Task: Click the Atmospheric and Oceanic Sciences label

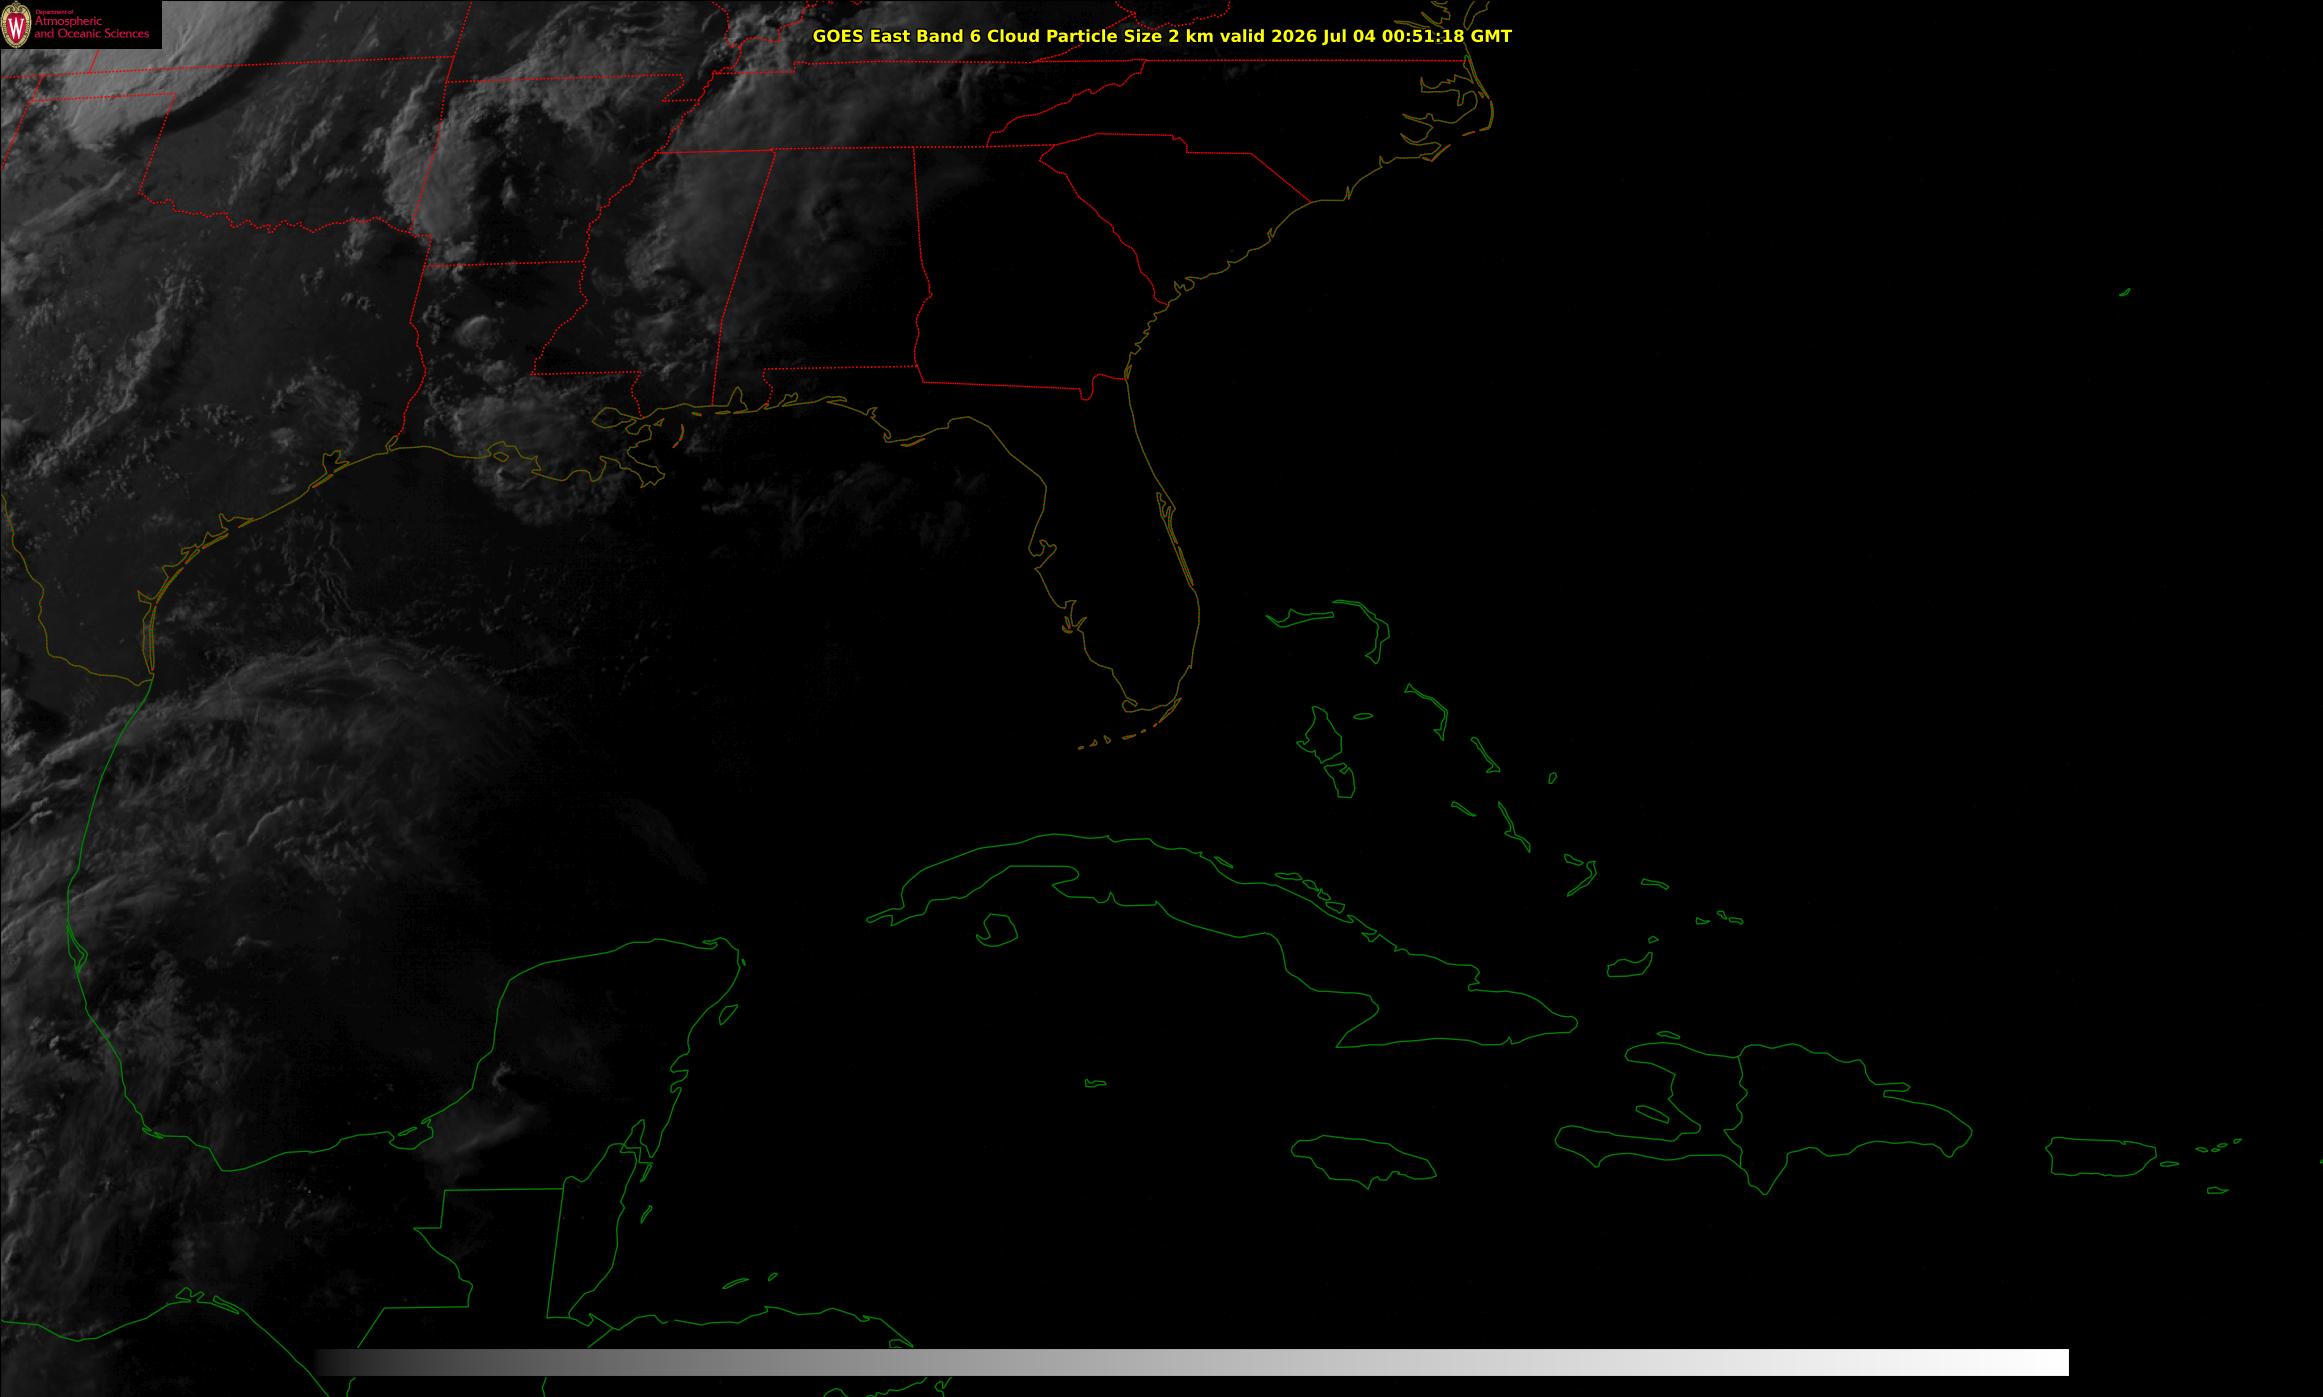Action: [x=91, y=27]
